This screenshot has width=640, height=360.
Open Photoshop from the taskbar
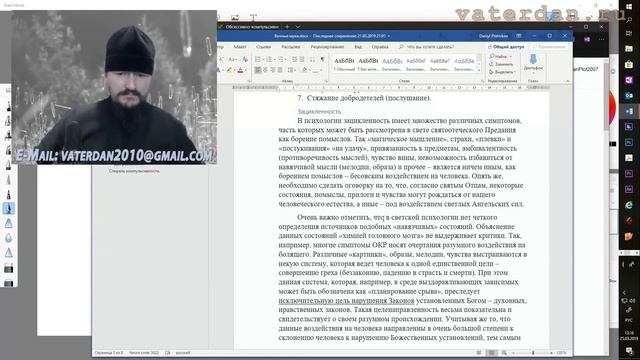(x=629, y=142)
